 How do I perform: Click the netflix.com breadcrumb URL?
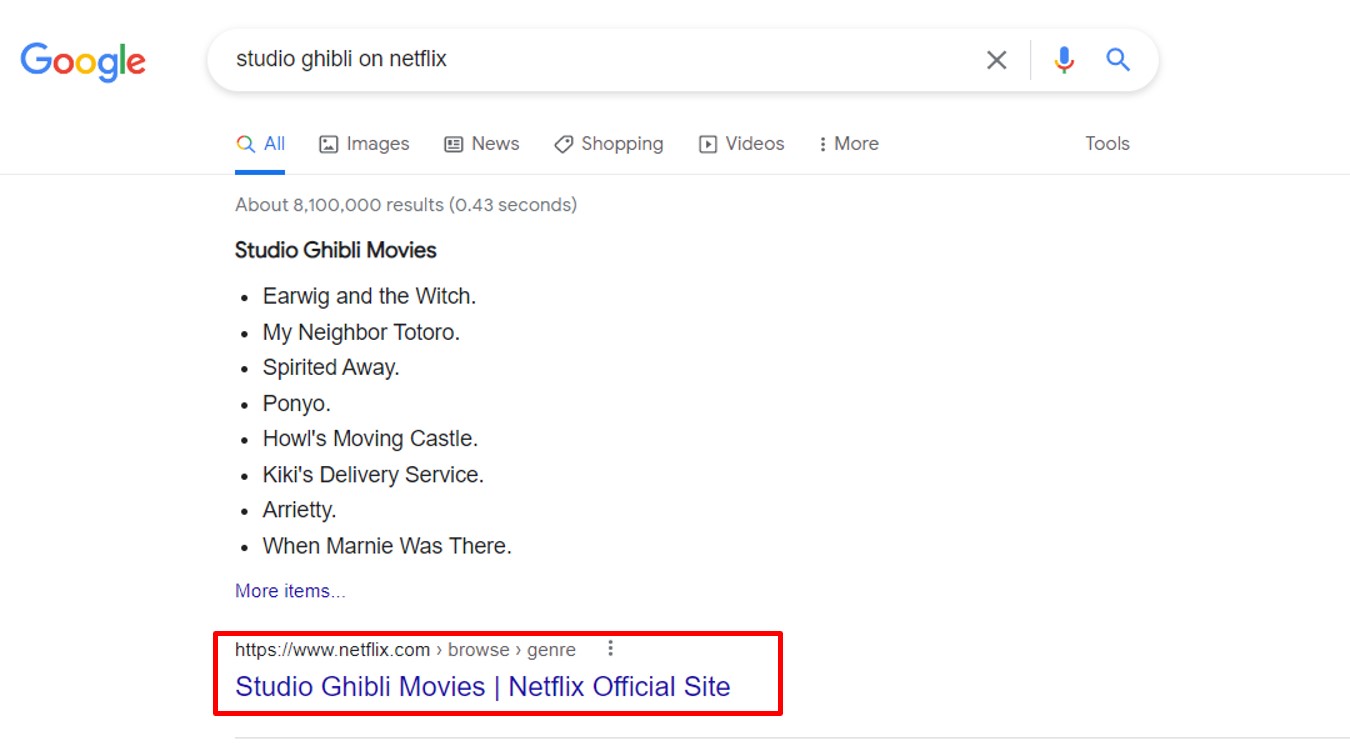(332, 648)
